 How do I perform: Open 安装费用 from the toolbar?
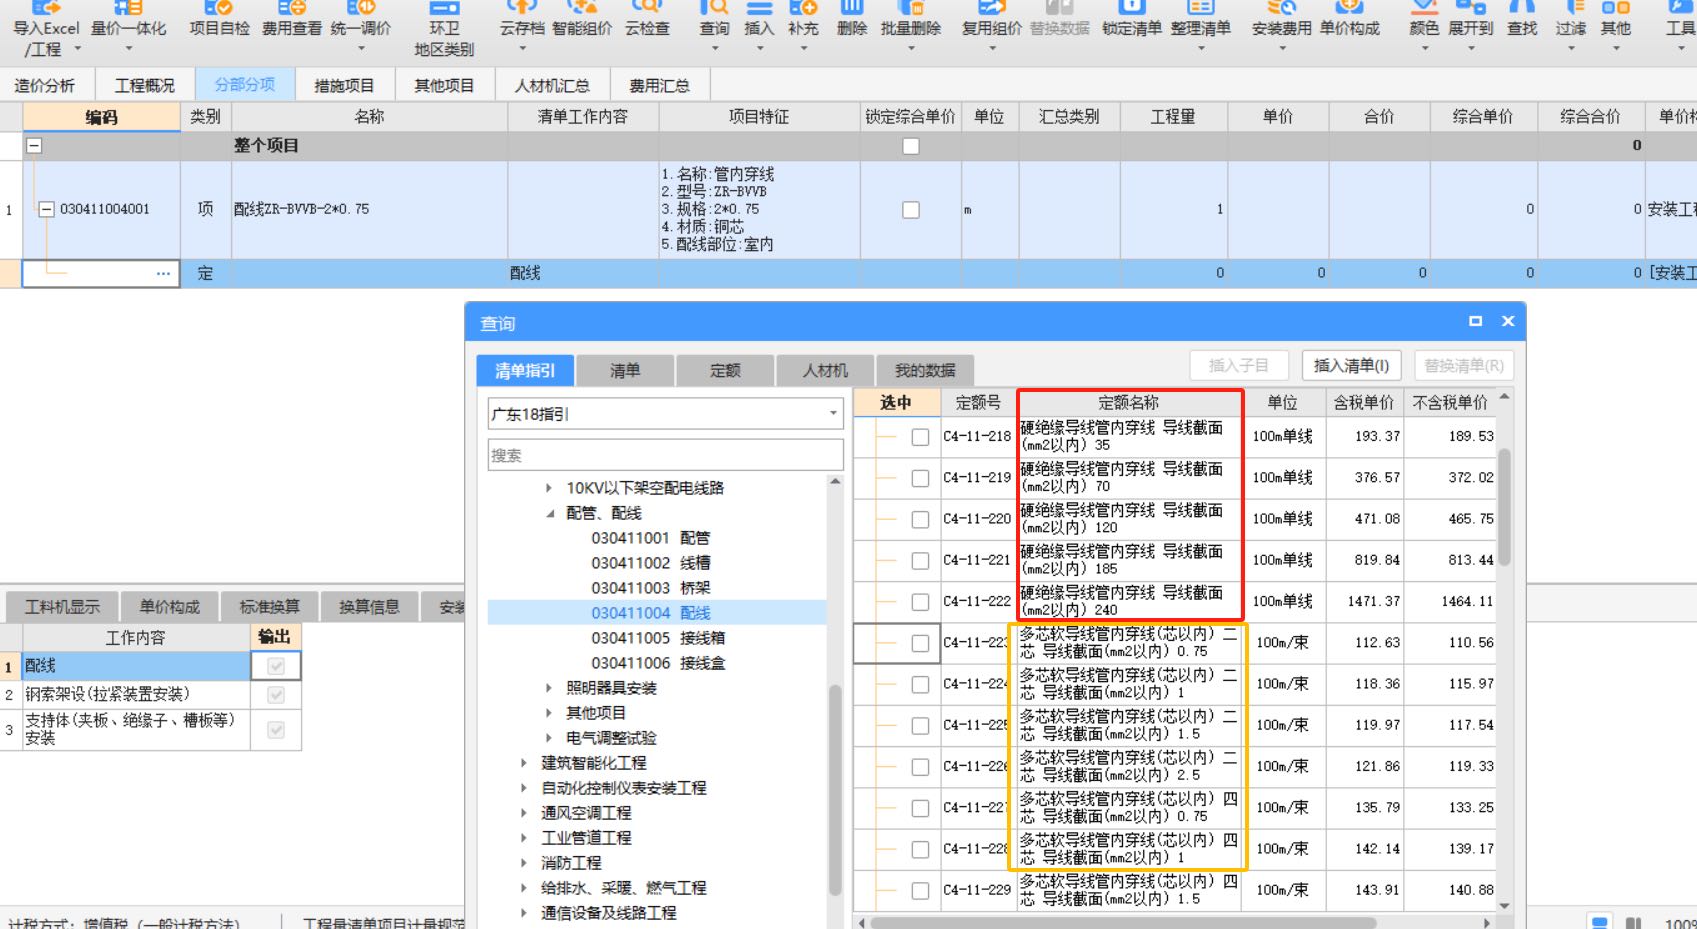(x=1282, y=24)
